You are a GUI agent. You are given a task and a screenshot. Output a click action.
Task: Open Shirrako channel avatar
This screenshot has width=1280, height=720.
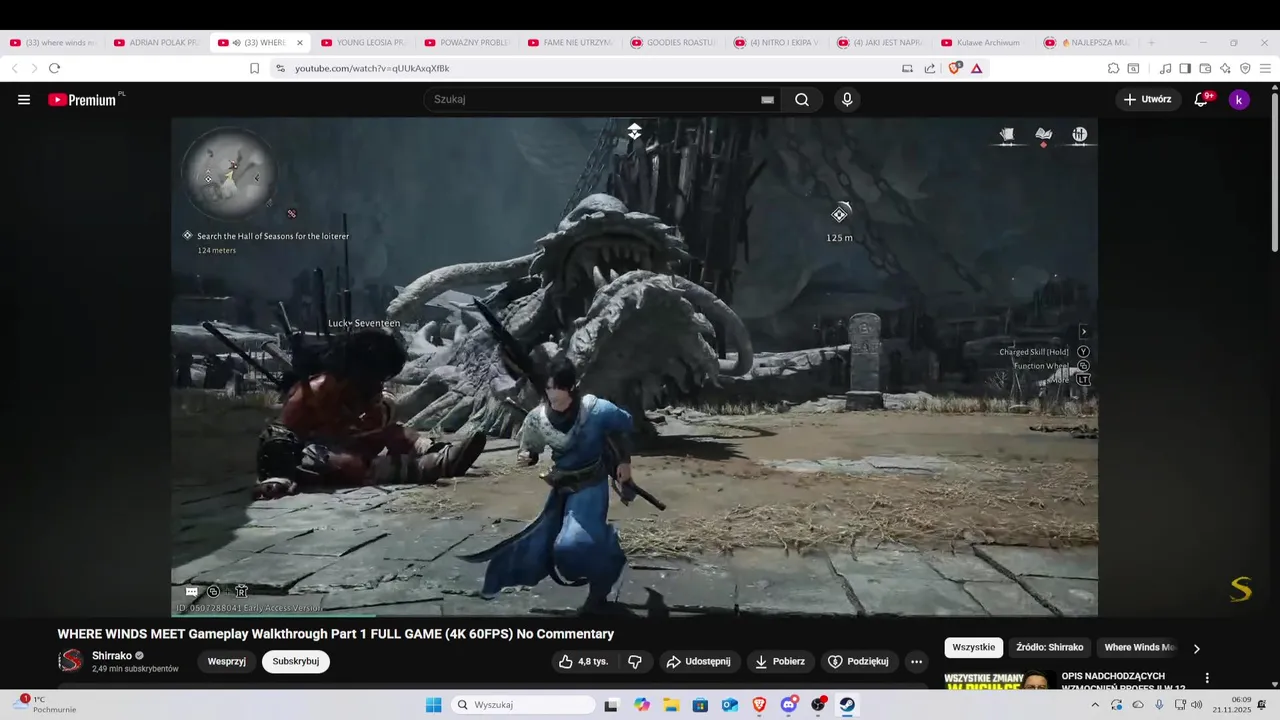(x=70, y=661)
